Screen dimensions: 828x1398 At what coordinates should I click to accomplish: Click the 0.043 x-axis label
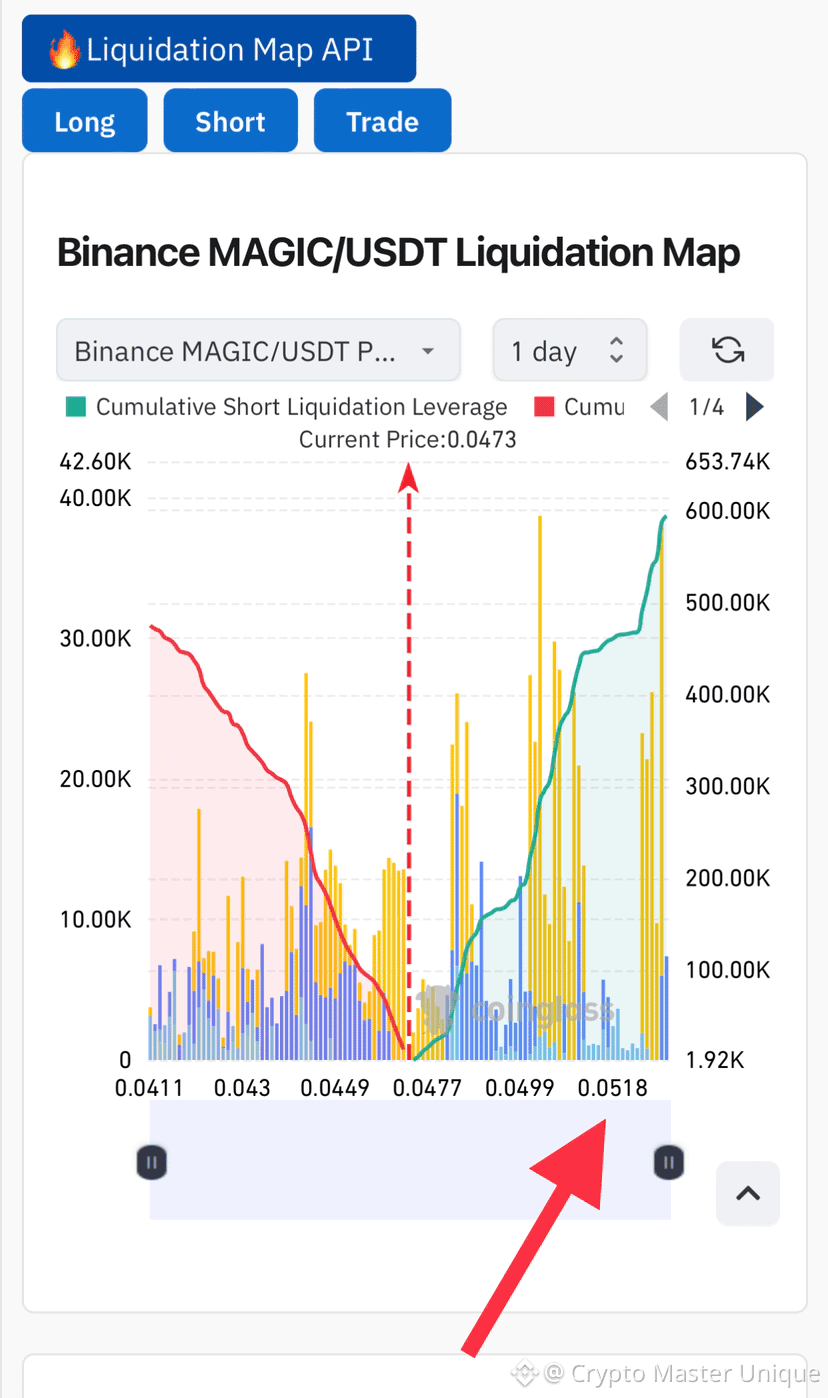coord(242,1088)
